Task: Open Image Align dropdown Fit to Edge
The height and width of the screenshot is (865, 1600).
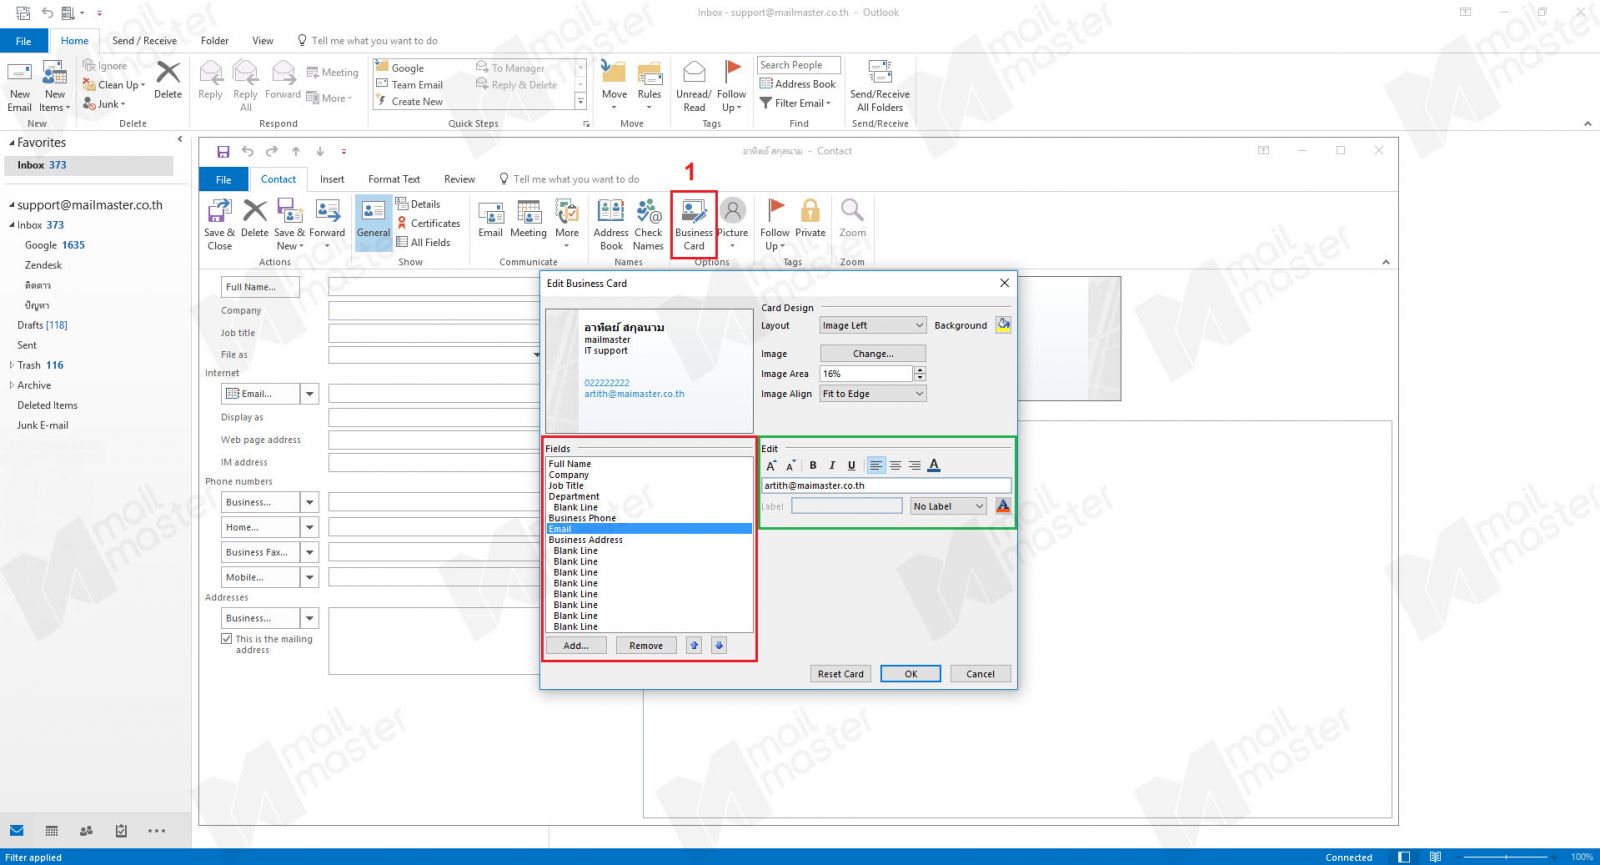Action: coord(873,394)
